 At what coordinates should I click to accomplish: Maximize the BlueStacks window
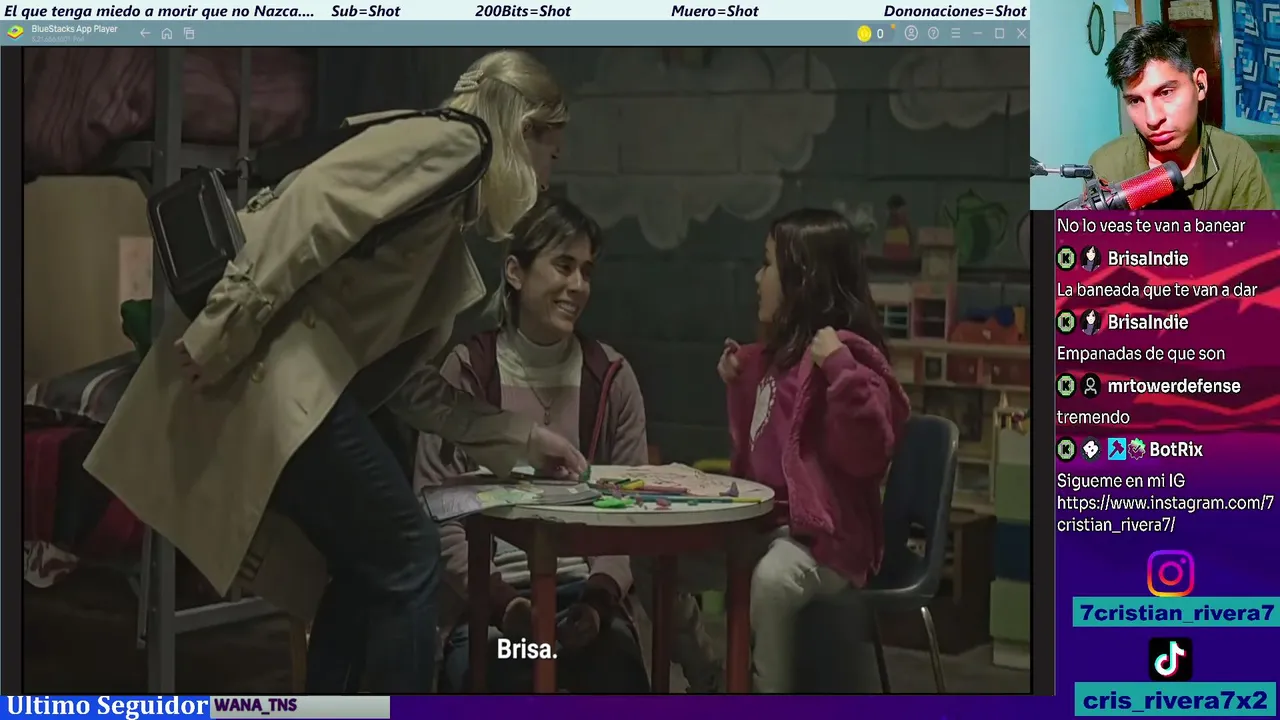pyautogui.click(x=999, y=33)
